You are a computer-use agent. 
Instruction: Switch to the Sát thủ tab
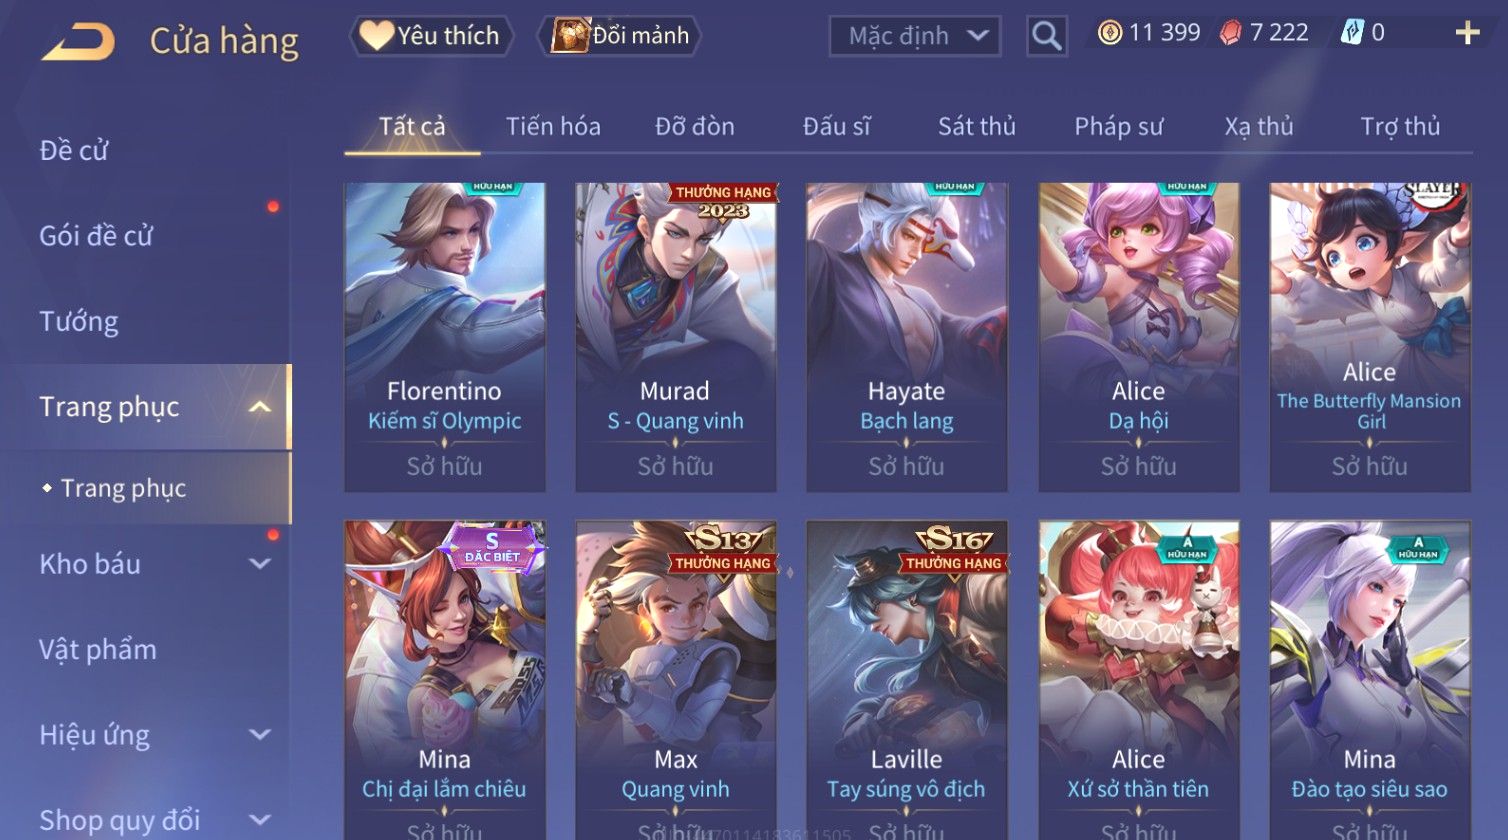(976, 126)
